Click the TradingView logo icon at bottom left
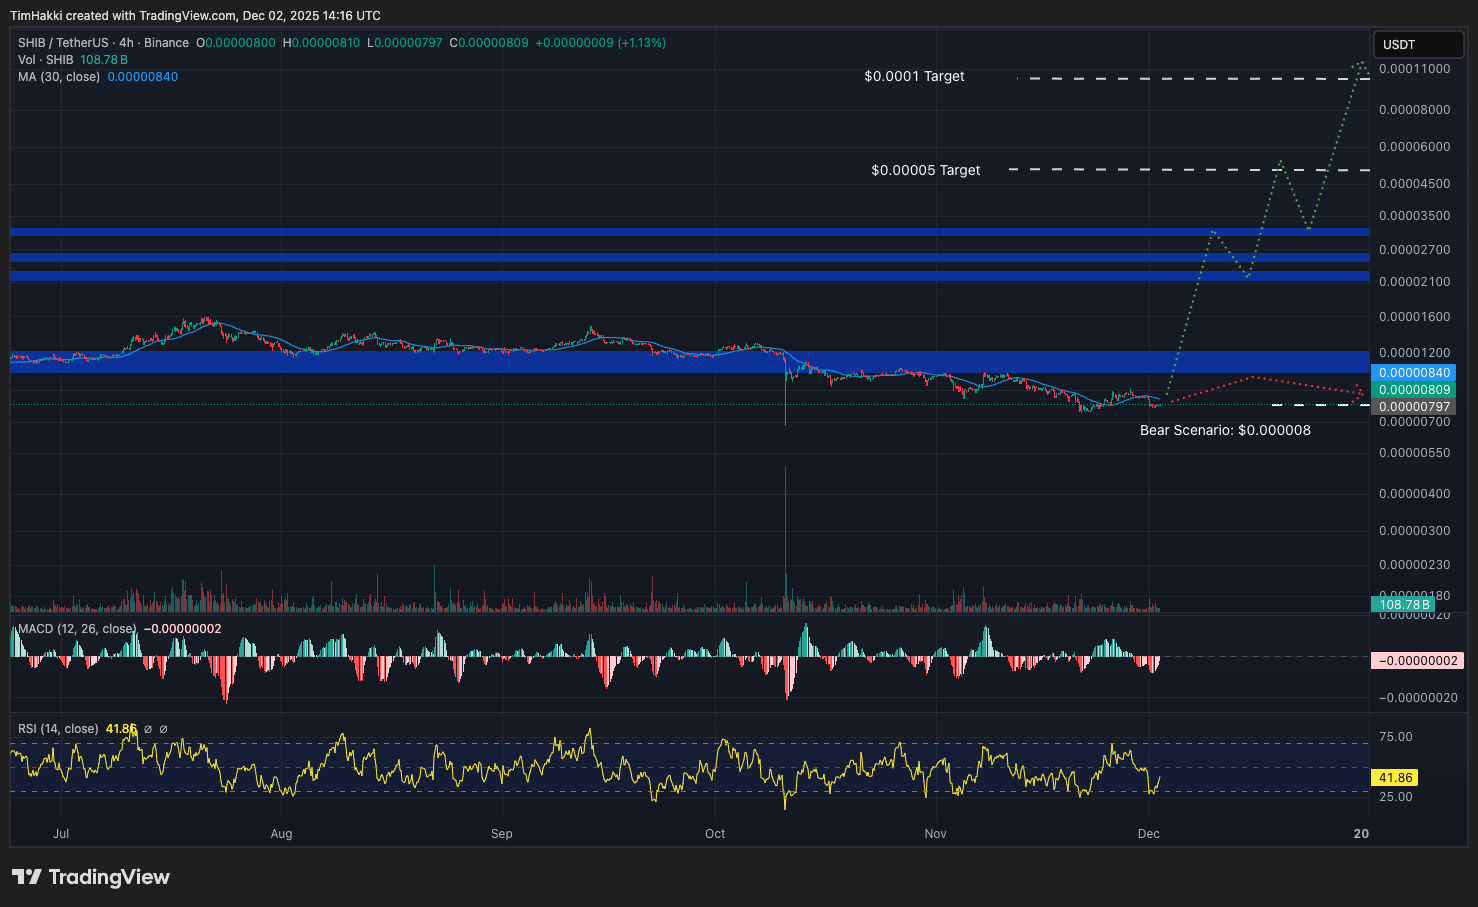 coord(27,877)
